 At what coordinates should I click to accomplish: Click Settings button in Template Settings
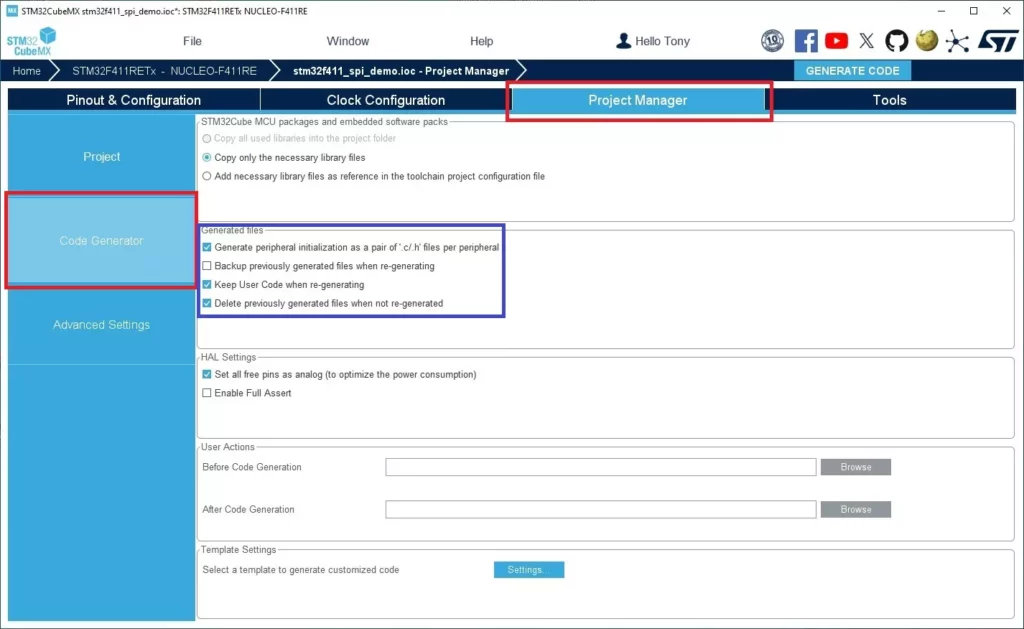pyautogui.click(x=528, y=570)
